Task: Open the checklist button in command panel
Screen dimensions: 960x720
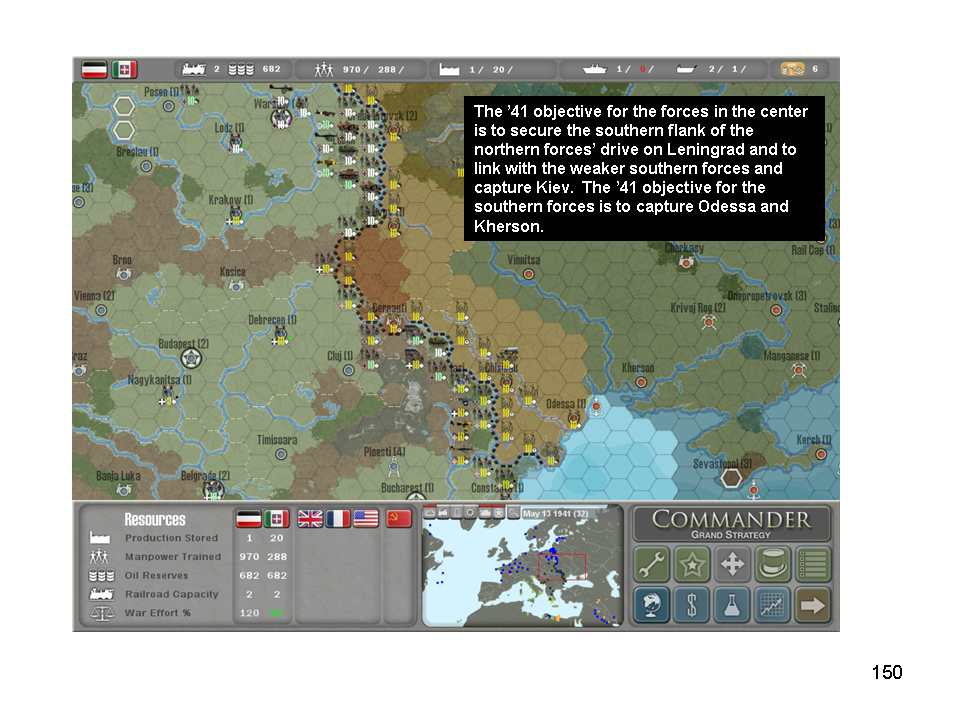Action: (x=813, y=565)
